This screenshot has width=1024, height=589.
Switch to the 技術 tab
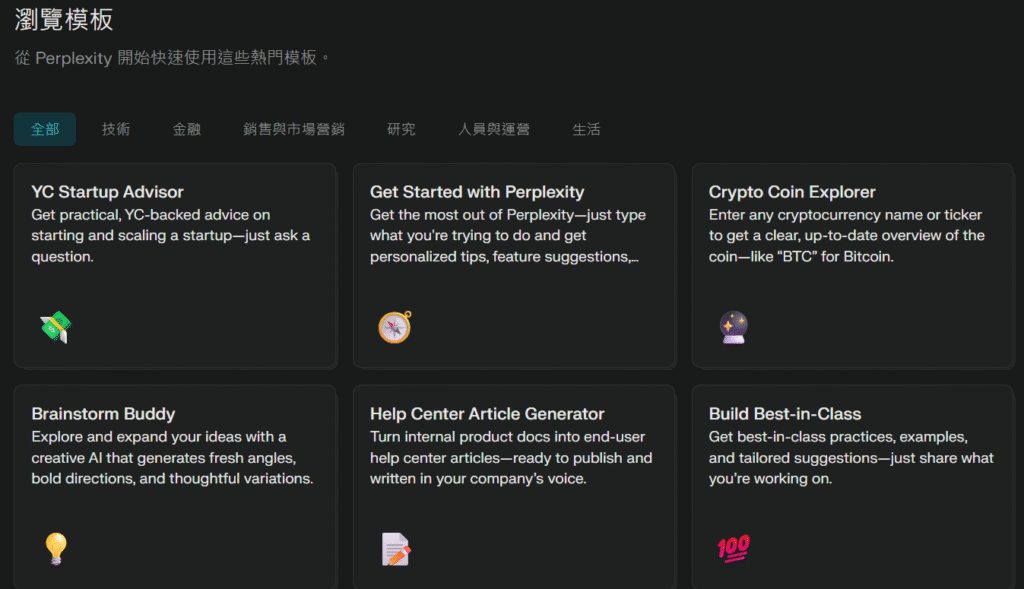116,129
